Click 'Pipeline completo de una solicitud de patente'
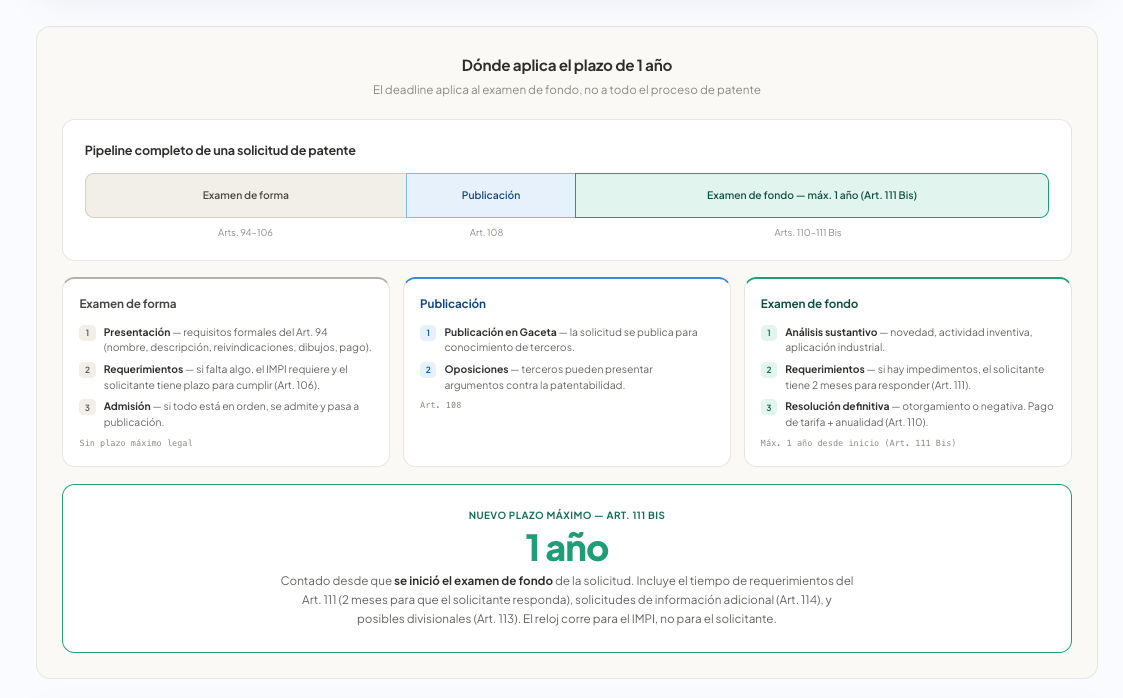The width and height of the screenshot is (1123, 698). [x=220, y=150]
